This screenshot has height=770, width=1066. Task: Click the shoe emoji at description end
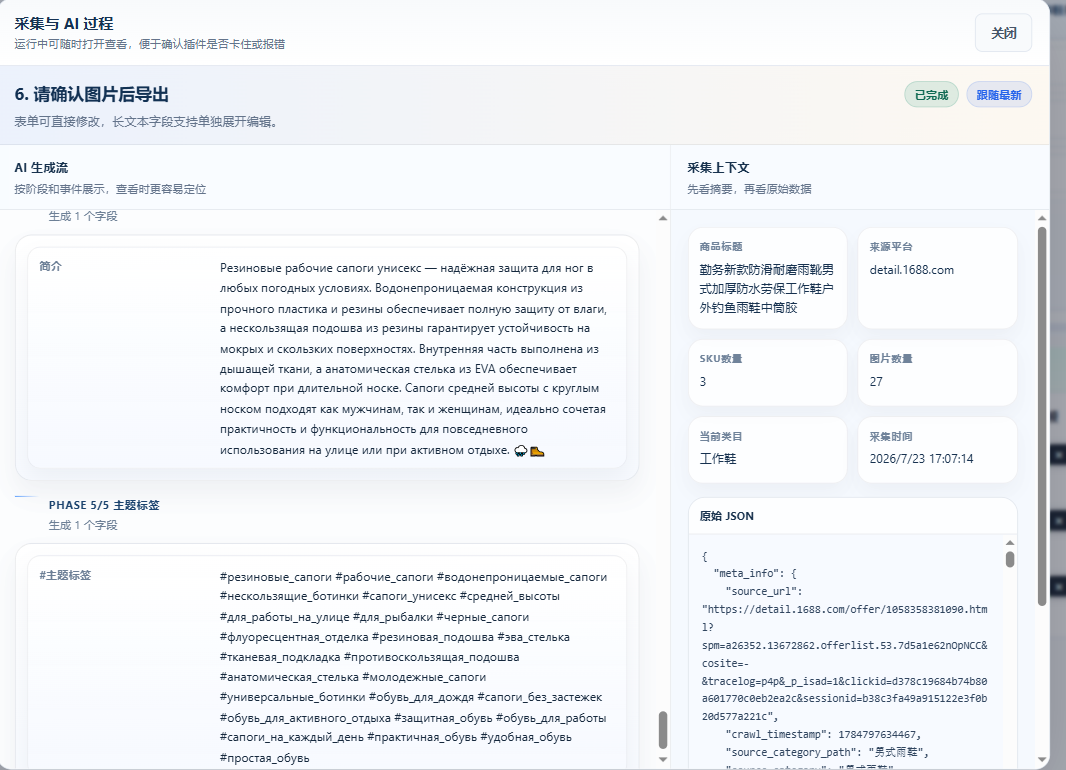(x=537, y=451)
